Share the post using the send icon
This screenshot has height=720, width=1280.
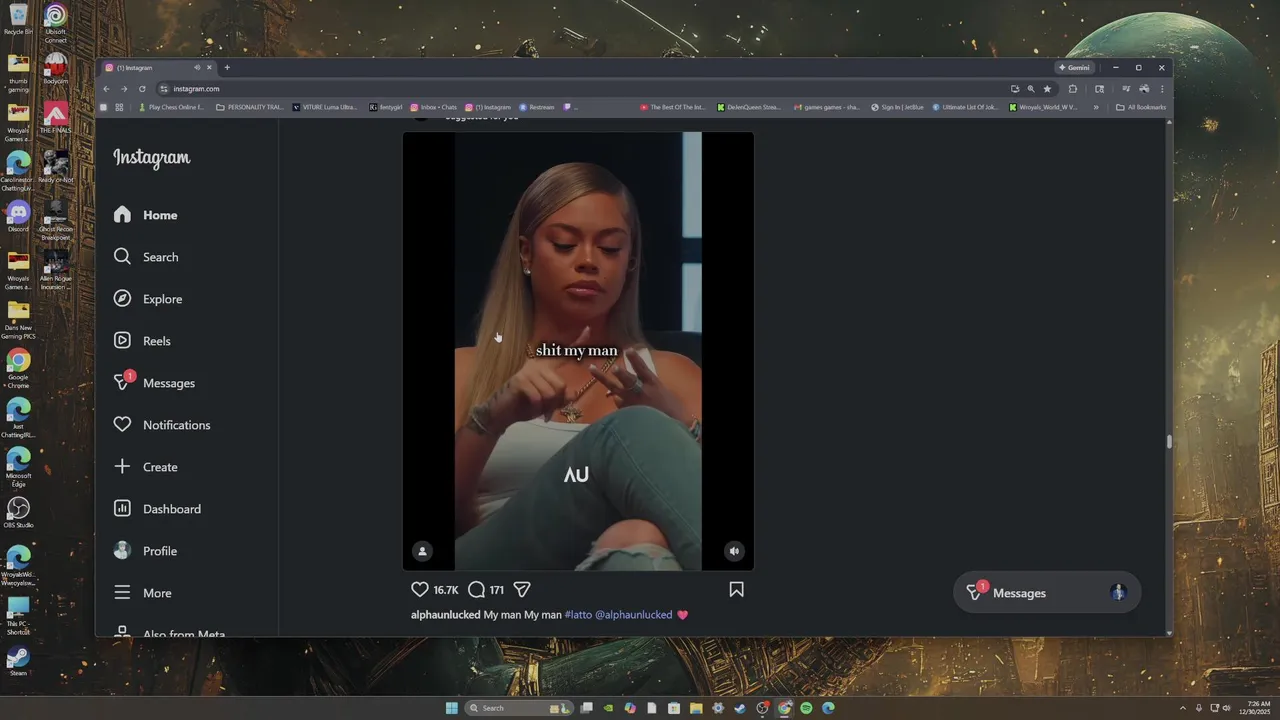(x=522, y=590)
